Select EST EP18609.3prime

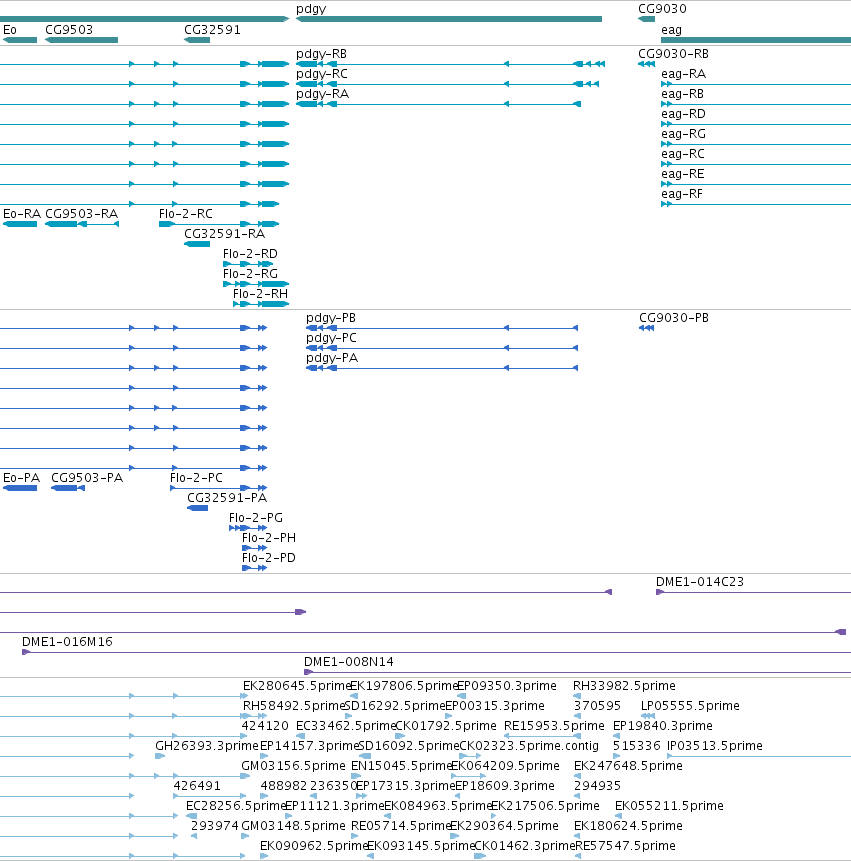457,796
